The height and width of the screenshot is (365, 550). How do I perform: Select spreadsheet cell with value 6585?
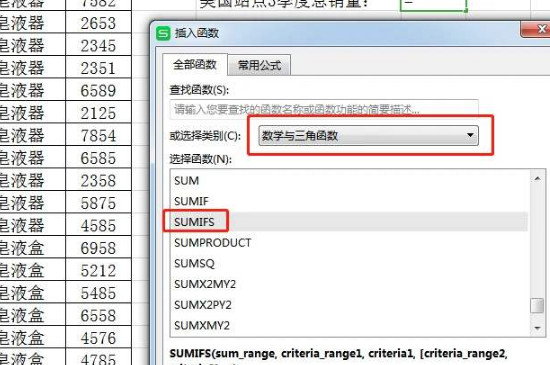(x=98, y=157)
